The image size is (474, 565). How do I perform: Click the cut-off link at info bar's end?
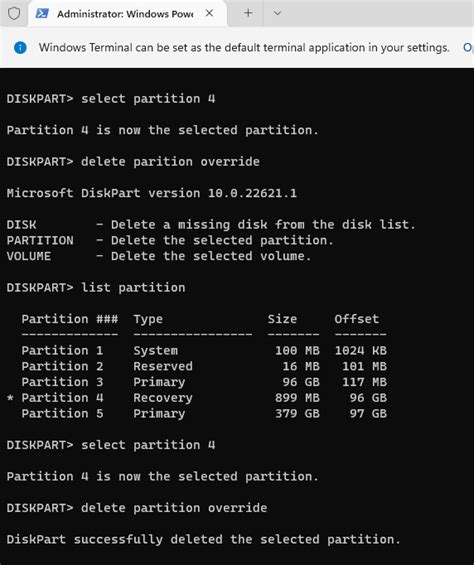tap(468, 48)
